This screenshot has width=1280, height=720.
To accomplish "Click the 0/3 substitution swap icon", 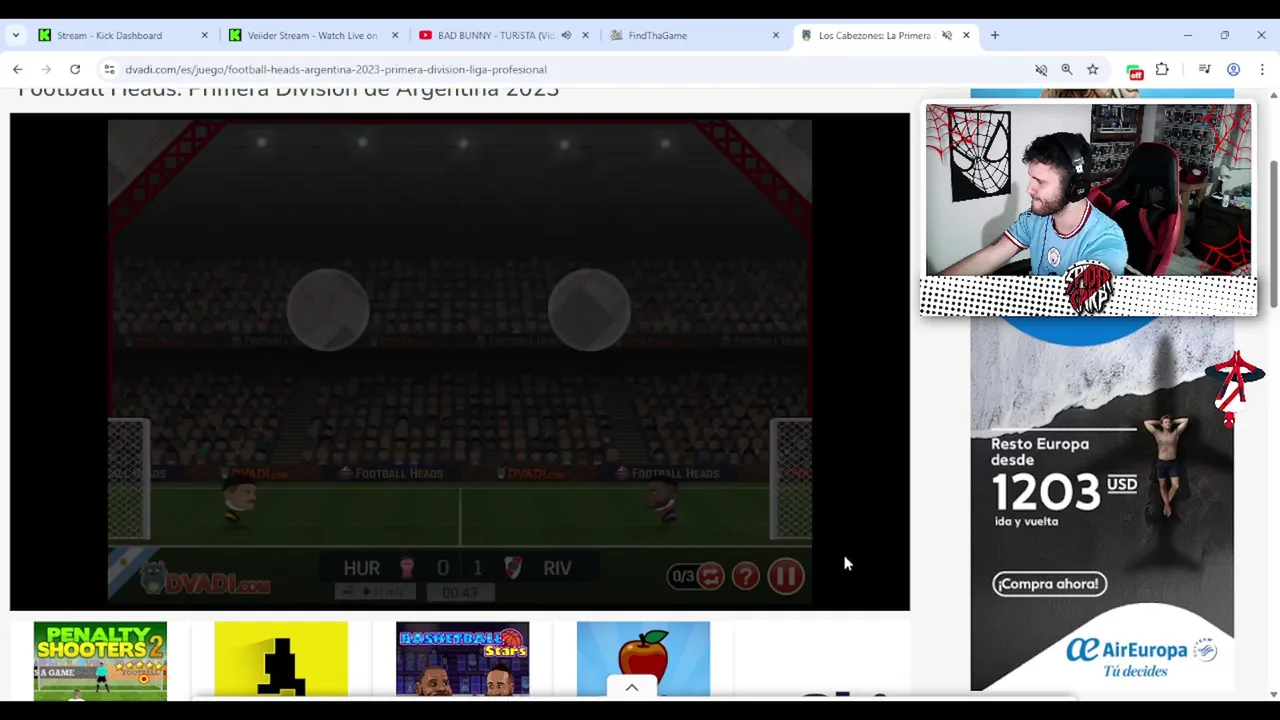I will click(710, 576).
